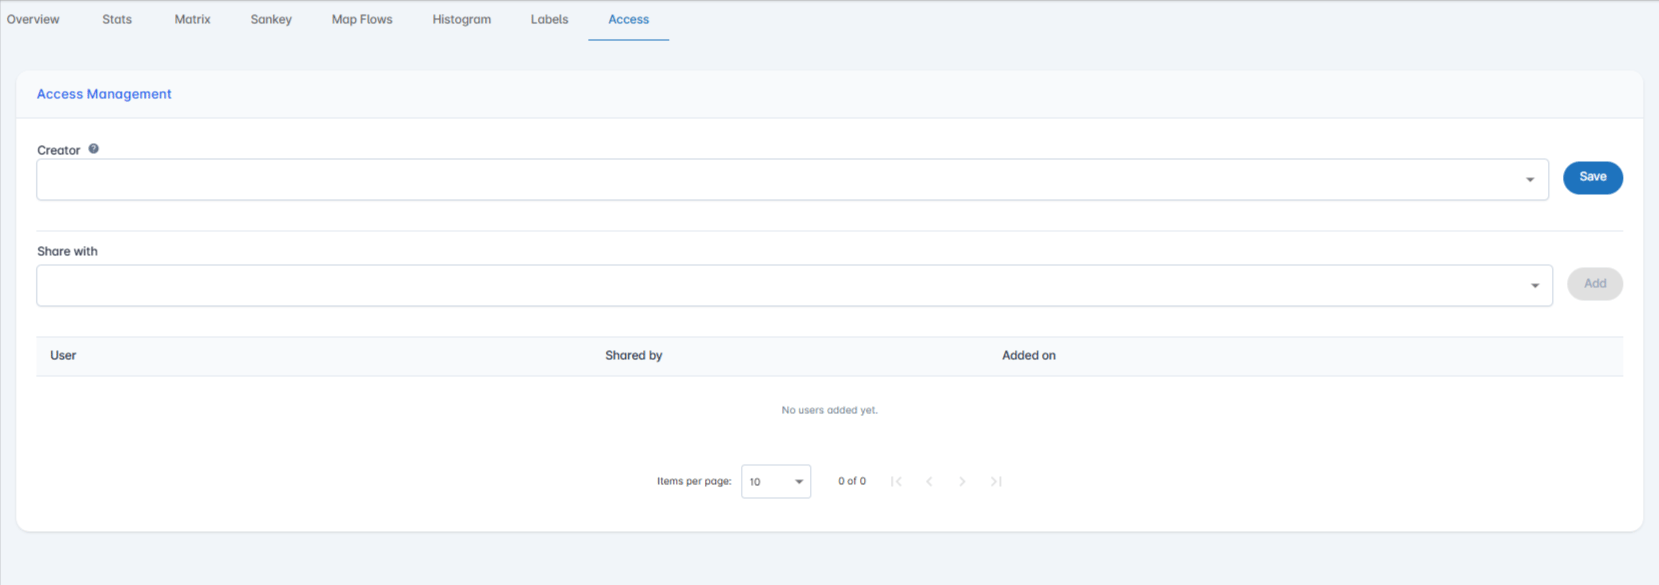Click the Access Management heading

(104, 94)
